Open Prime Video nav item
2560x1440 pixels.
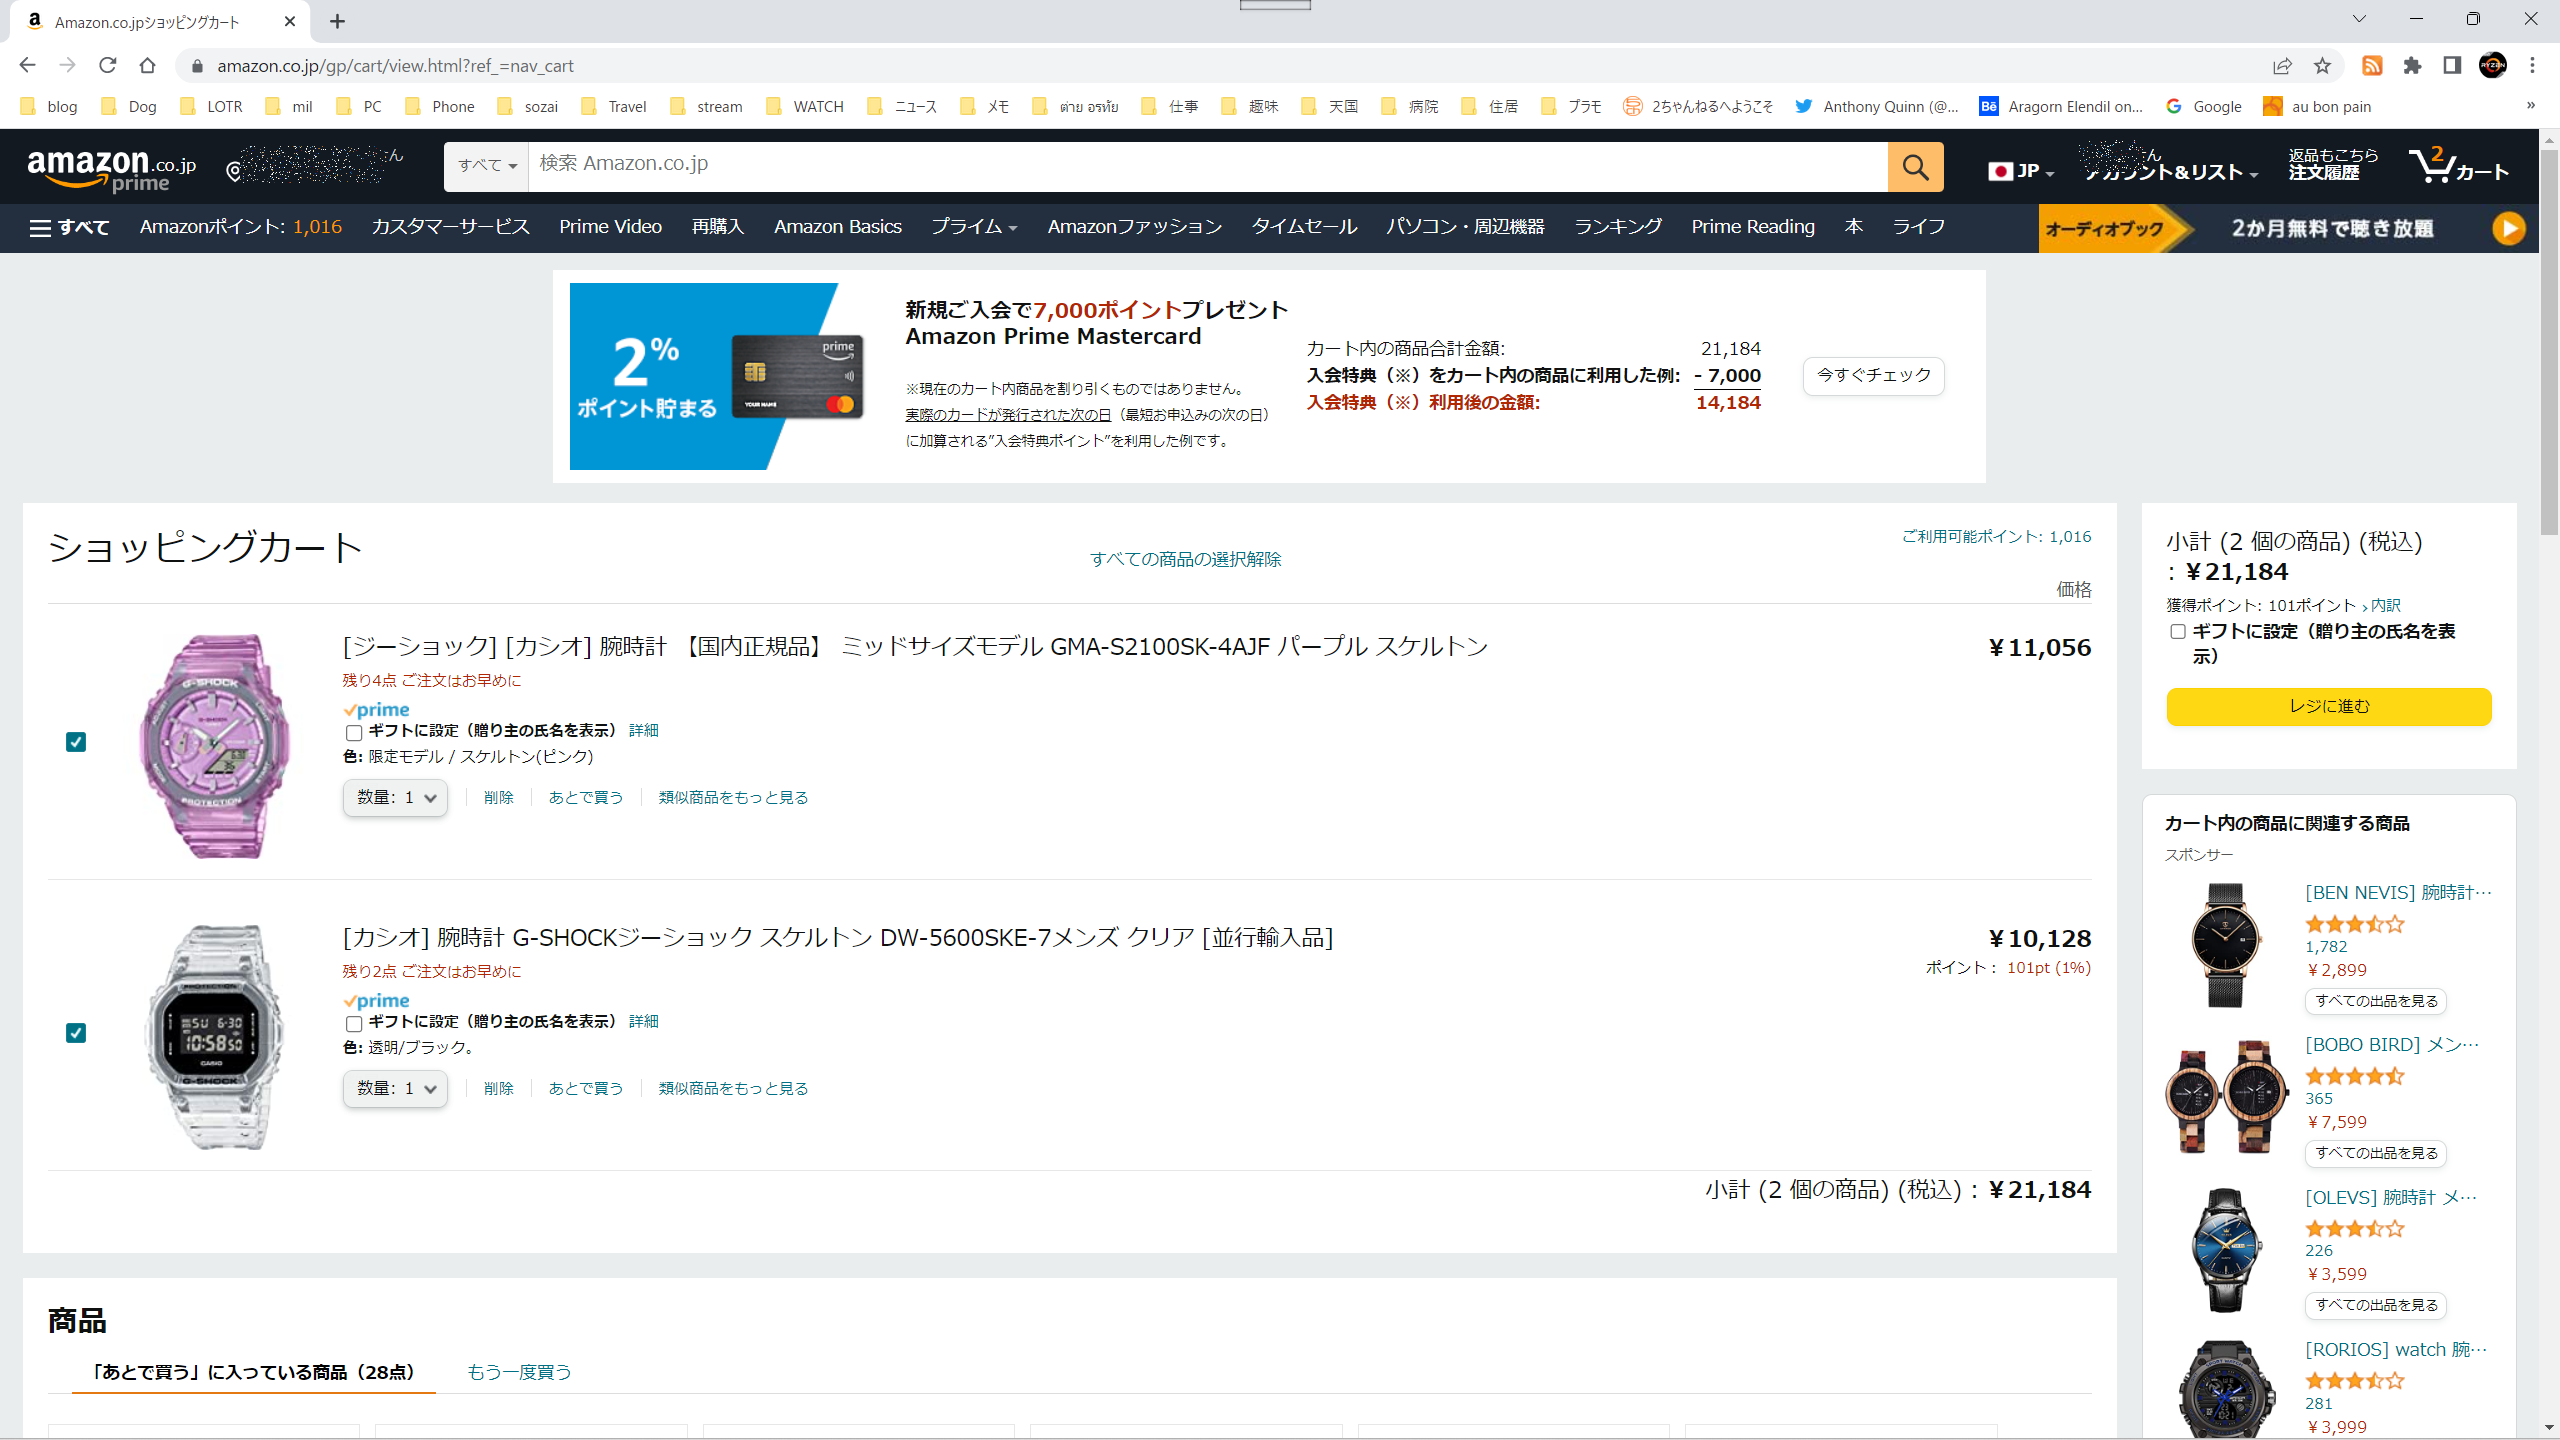[610, 227]
